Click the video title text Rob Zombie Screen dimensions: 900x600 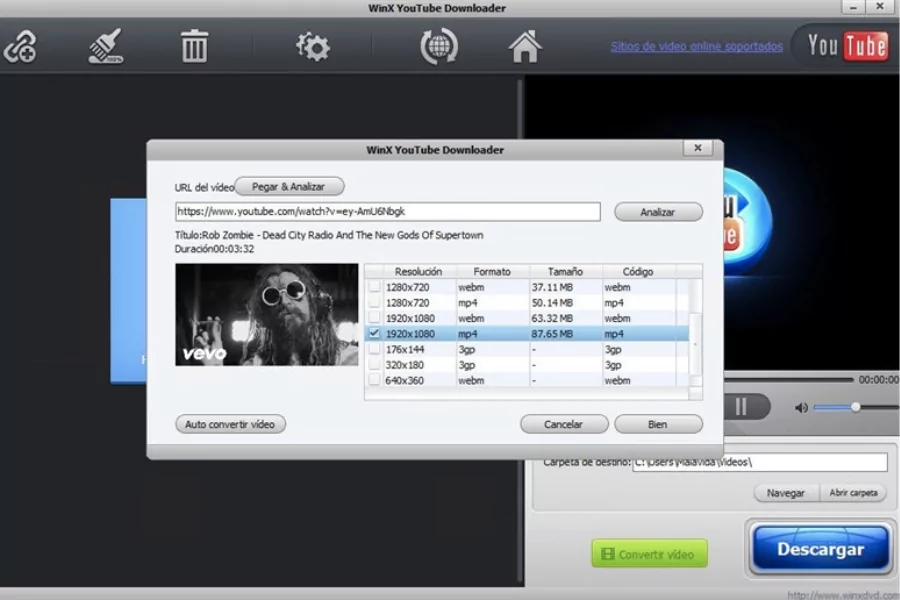[x=329, y=235]
